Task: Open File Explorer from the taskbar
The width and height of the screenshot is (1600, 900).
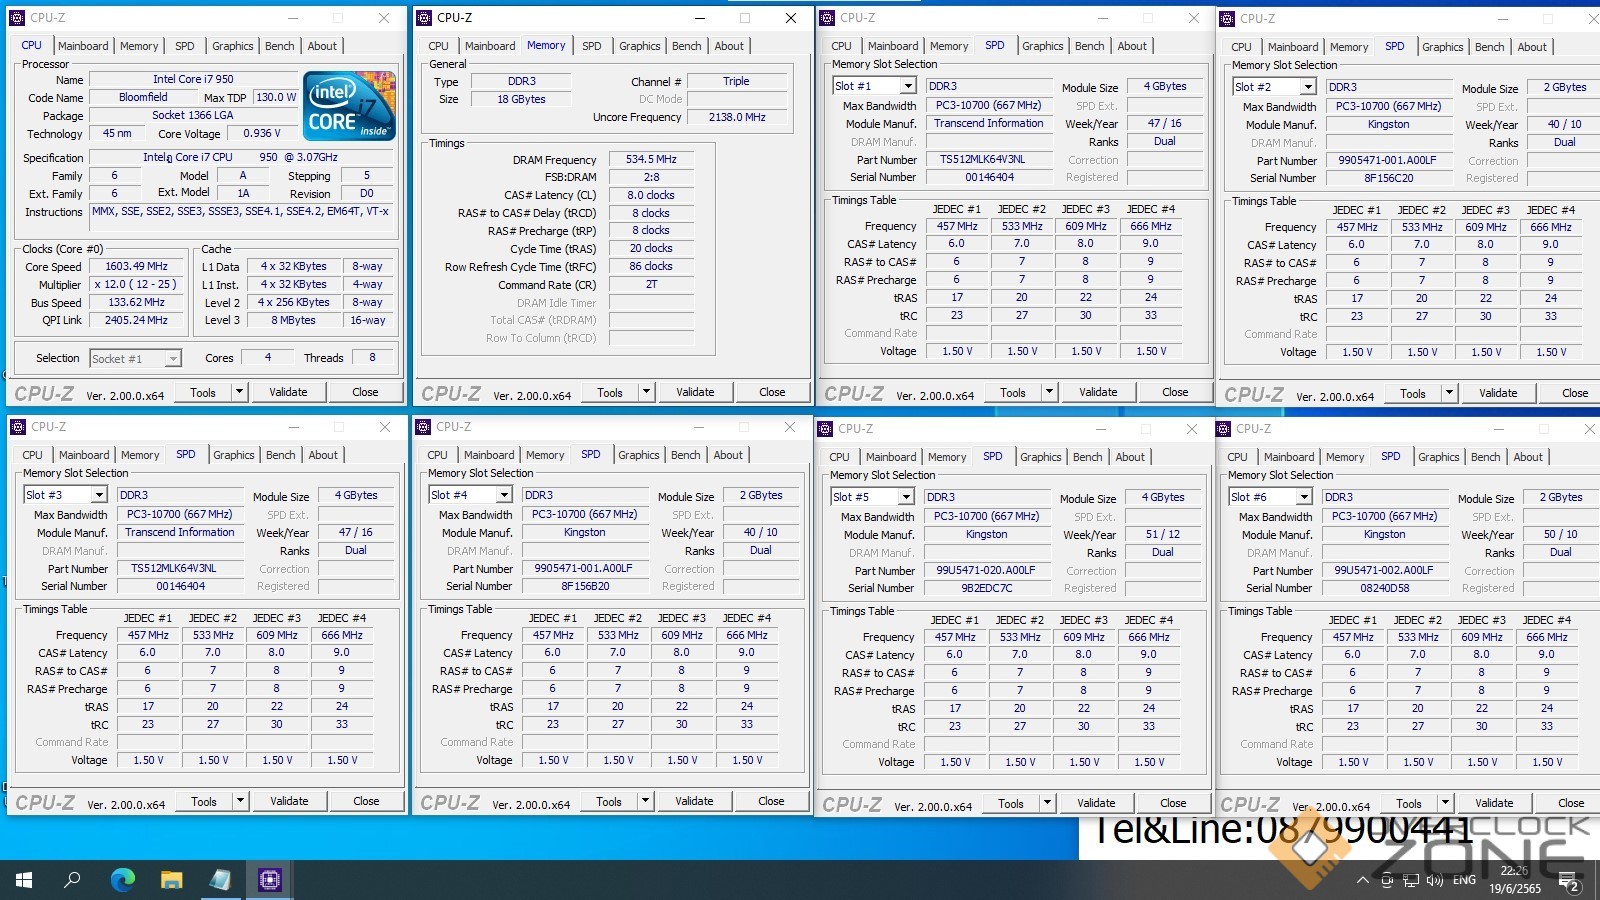Action: (172, 880)
